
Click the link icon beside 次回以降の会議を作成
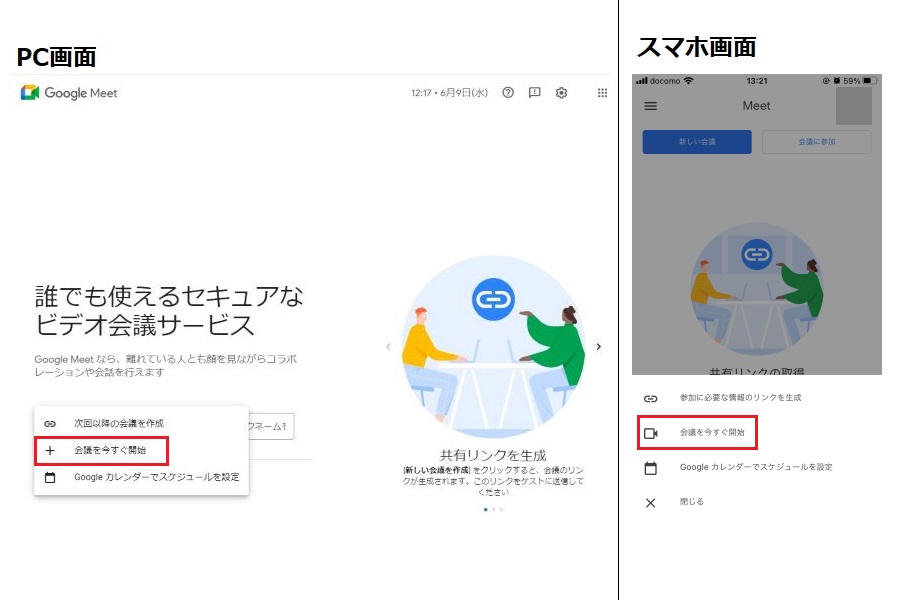pos(50,424)
